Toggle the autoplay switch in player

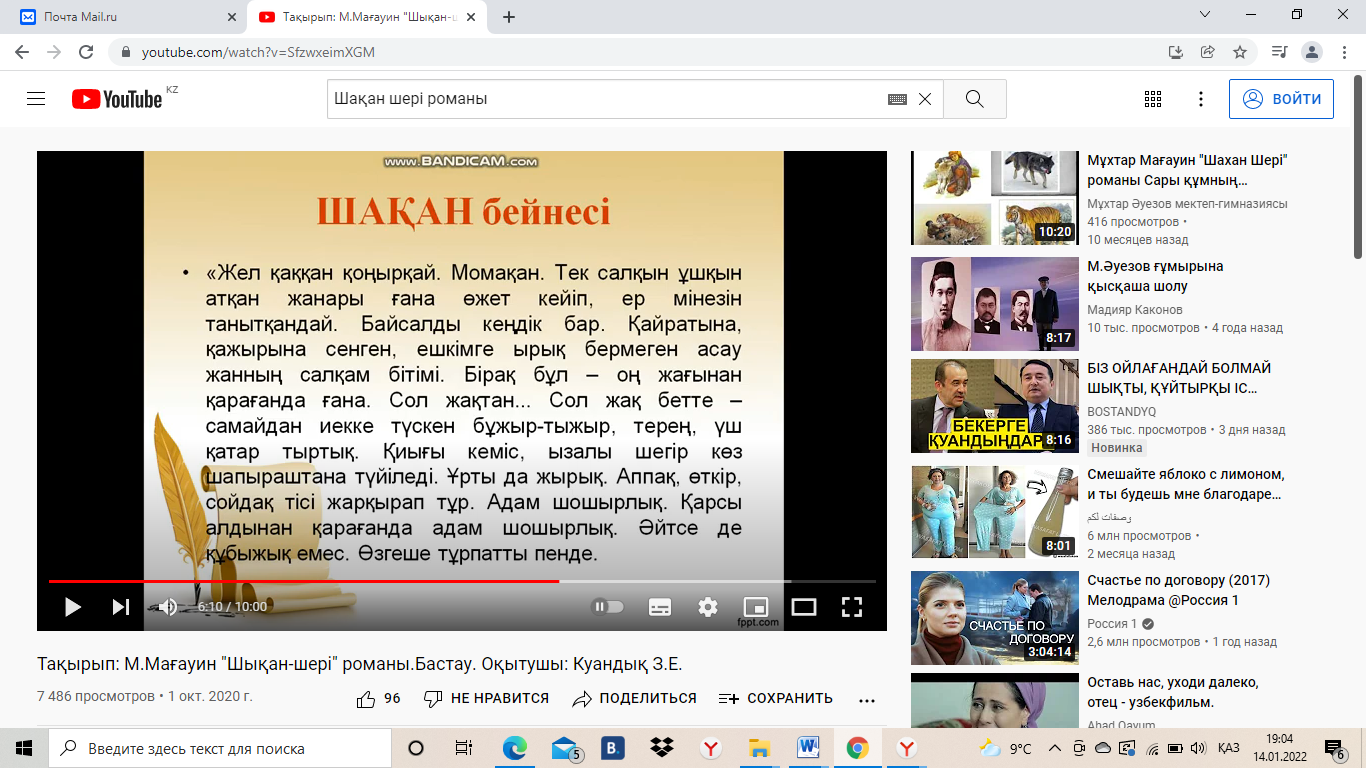click(x=608, y=606)
